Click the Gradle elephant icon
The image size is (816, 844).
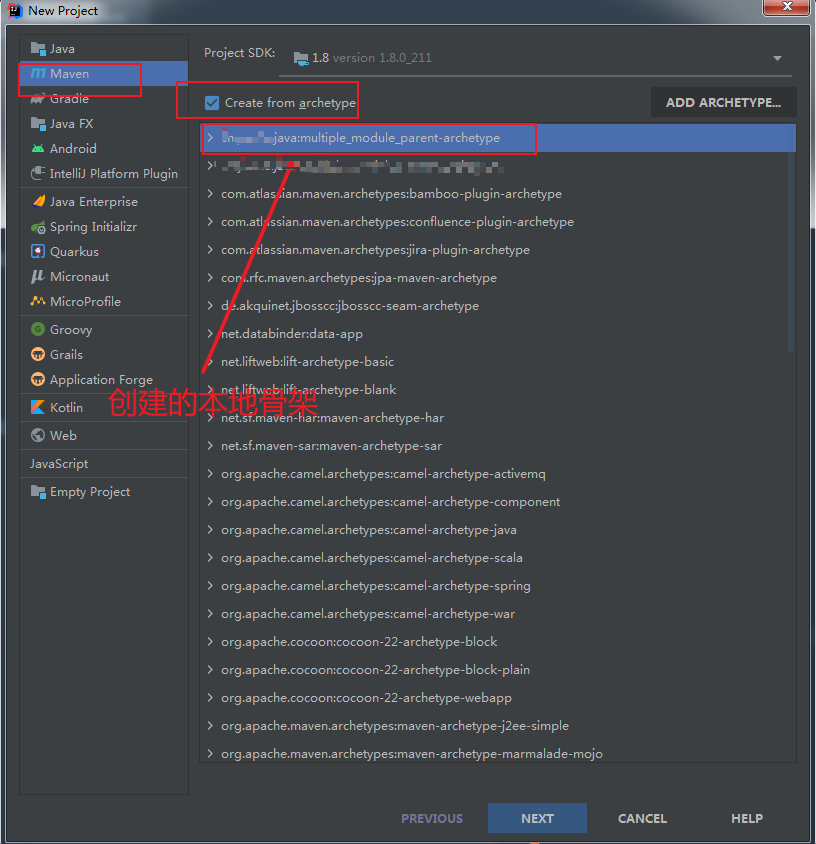click(38, 99)
